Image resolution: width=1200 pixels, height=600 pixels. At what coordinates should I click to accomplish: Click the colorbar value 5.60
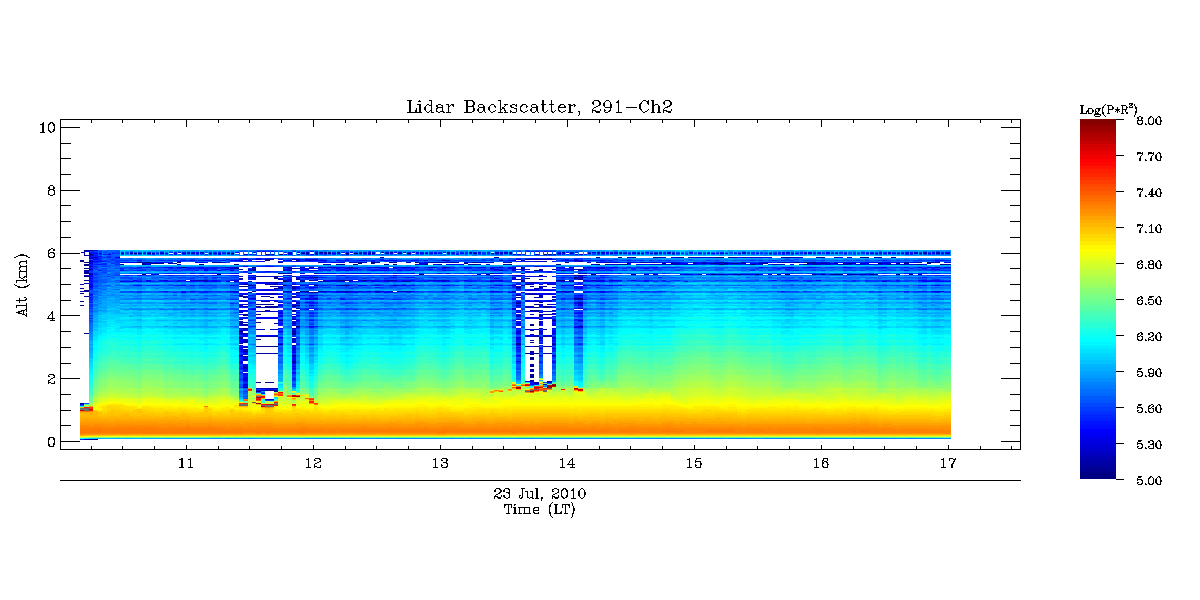coord(1148,408)
